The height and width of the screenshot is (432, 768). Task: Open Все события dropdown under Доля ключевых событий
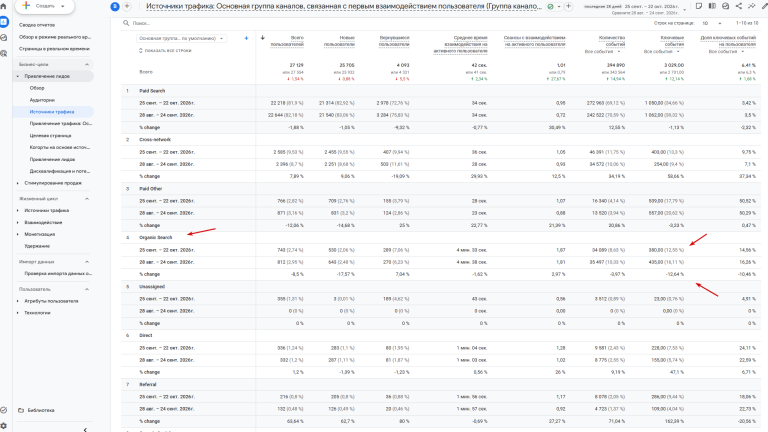click(x=727, y=51)
